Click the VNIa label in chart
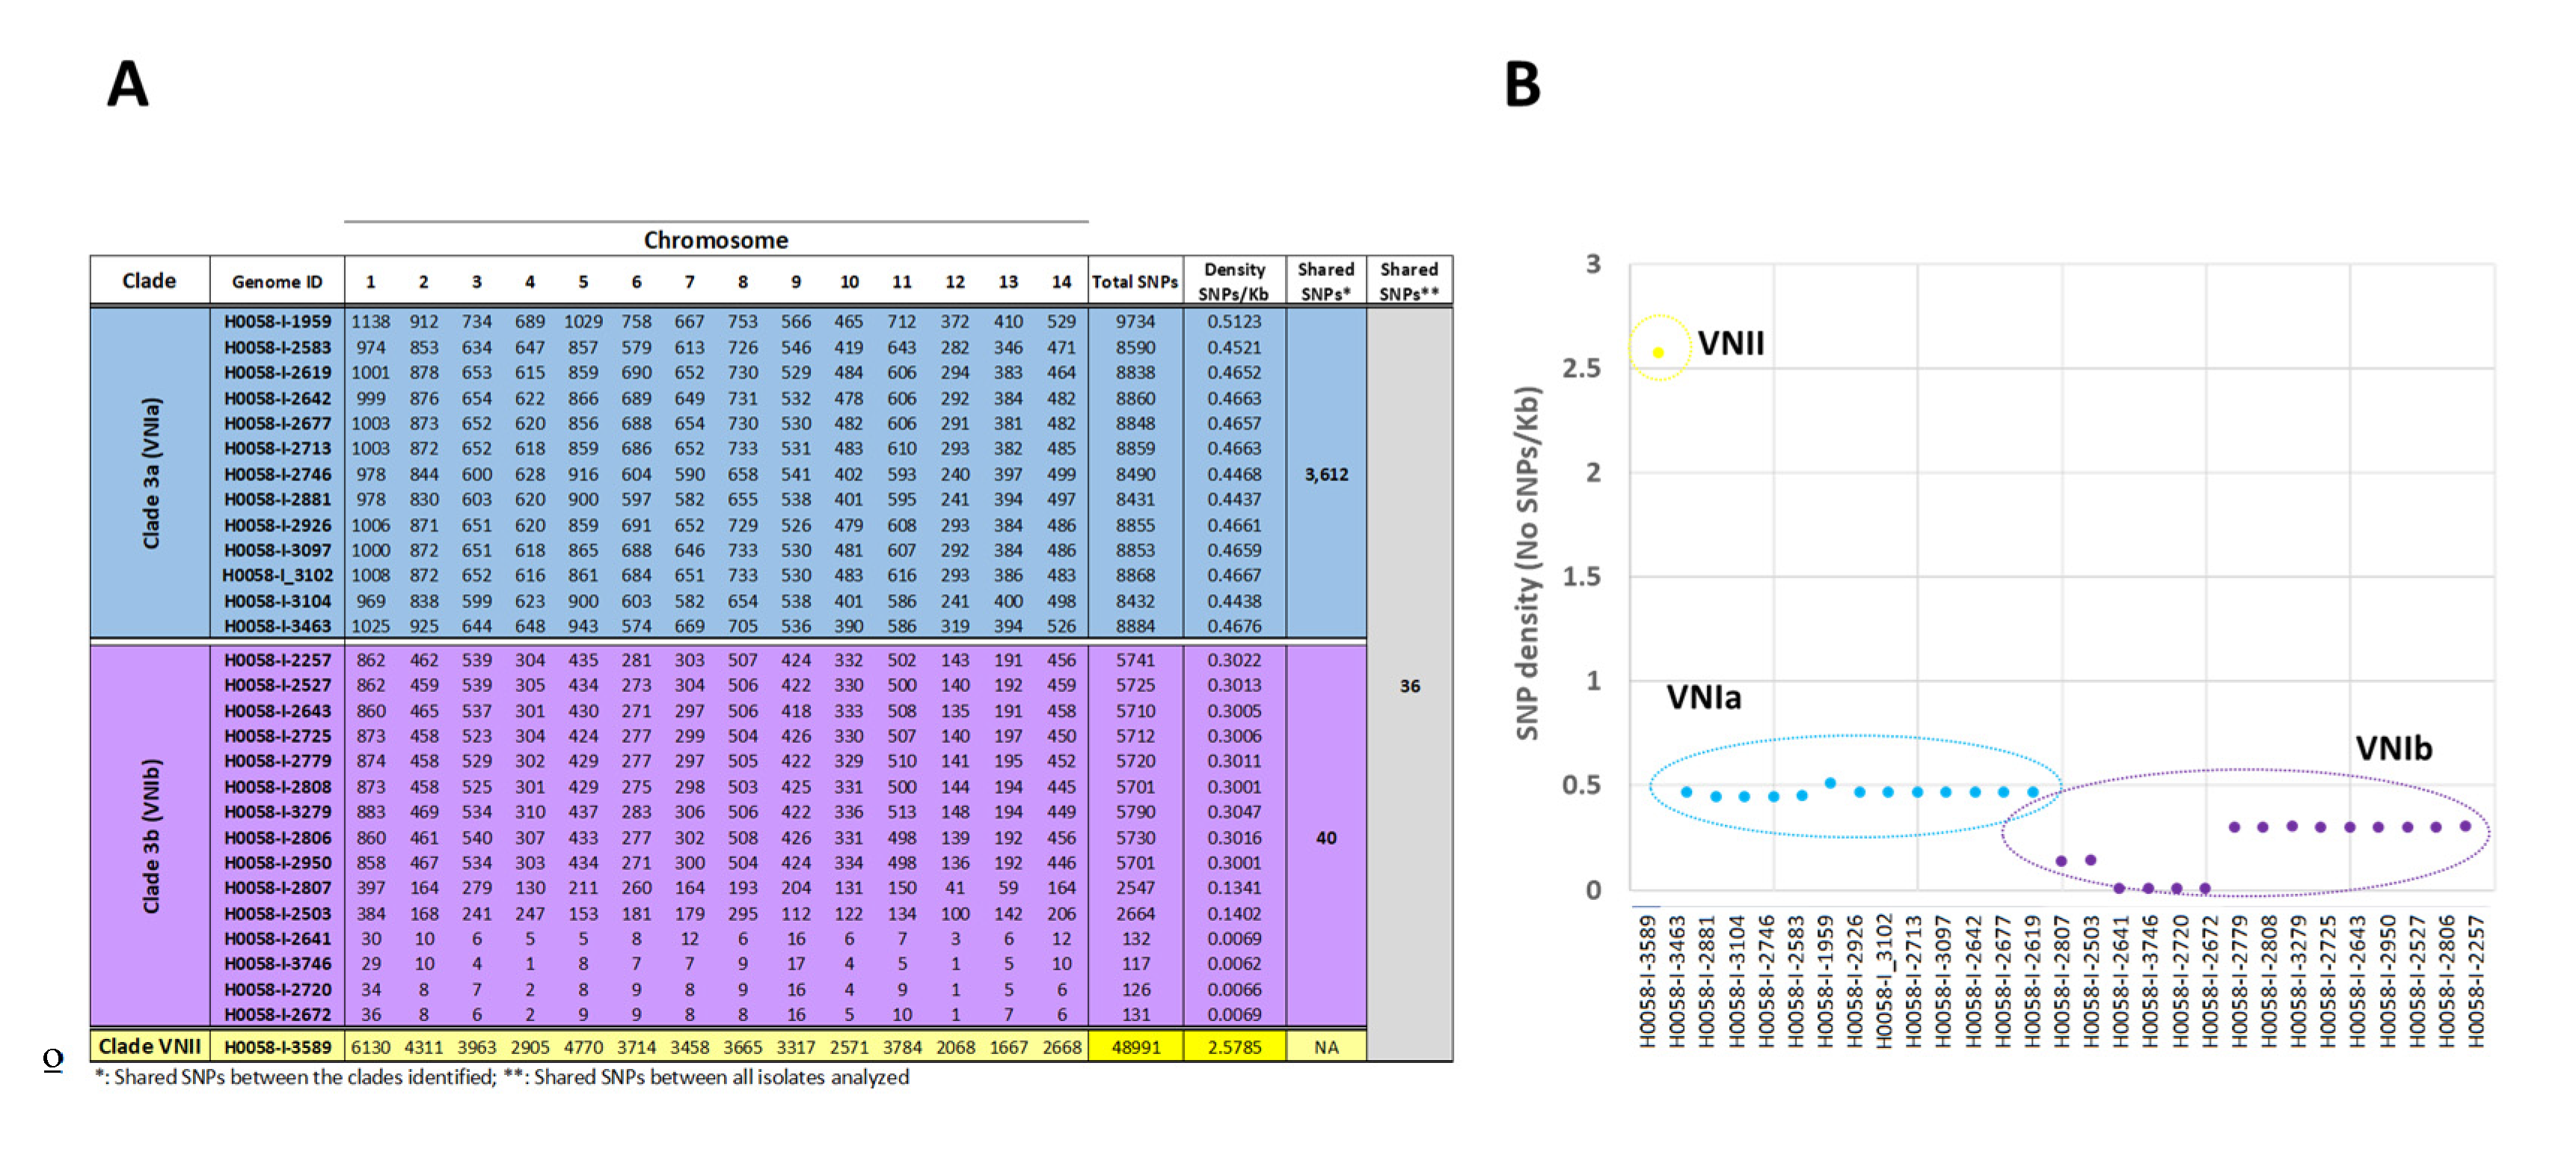 click(x=1703, y=697)
